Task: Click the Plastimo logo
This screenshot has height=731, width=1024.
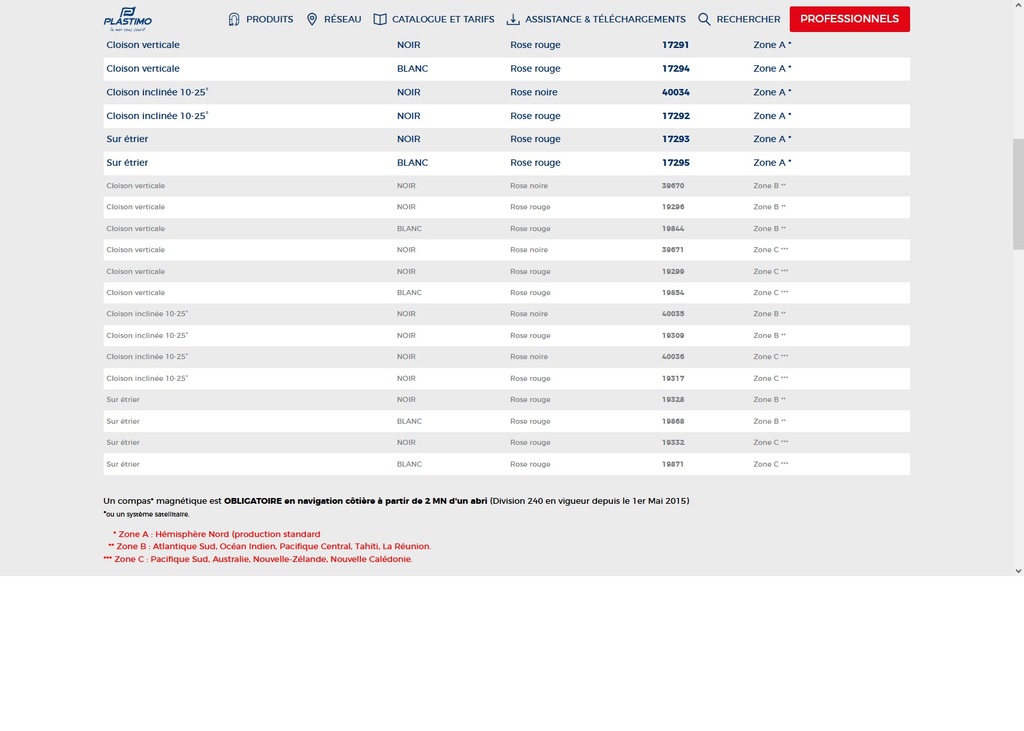Action: (x=128, y=19)
